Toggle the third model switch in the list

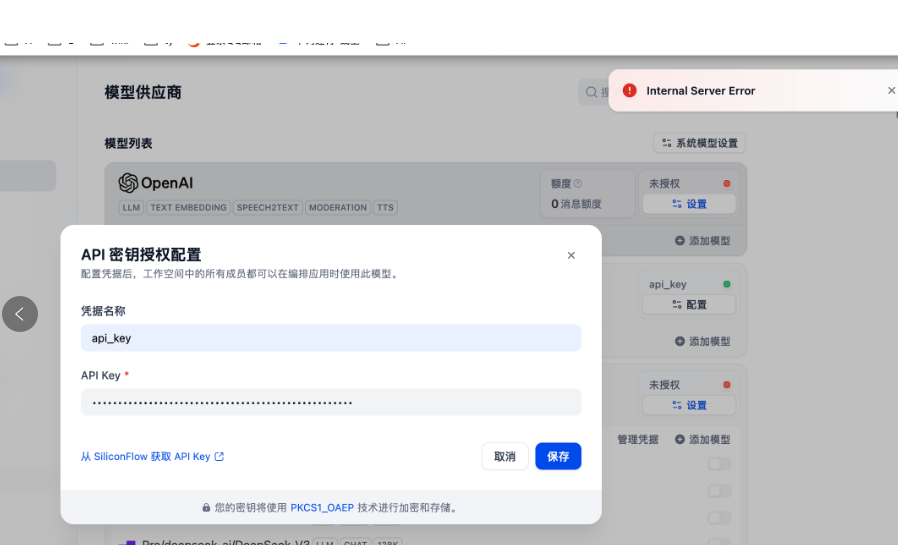(x=719, y=518)
